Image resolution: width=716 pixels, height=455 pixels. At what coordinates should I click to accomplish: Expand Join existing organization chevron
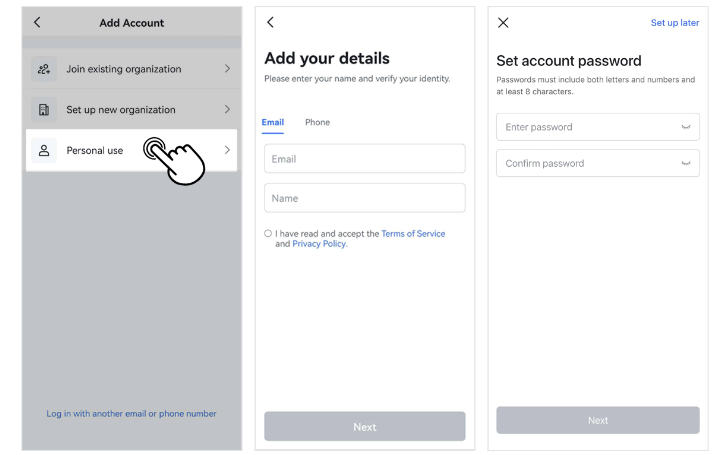point(228,69)
